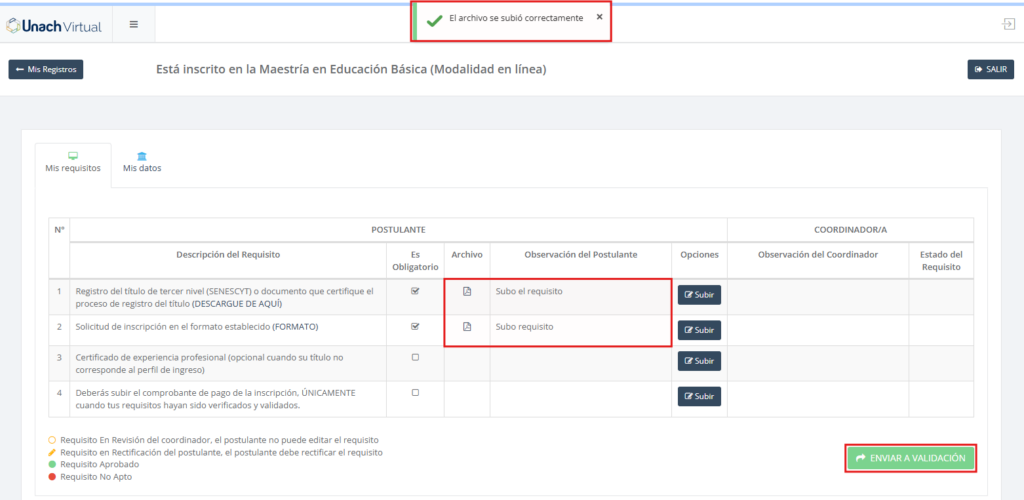Select the Mis requisitos tab
Image resolution: width=1024 pixels, height=500 pixels.
pos(73,162)
